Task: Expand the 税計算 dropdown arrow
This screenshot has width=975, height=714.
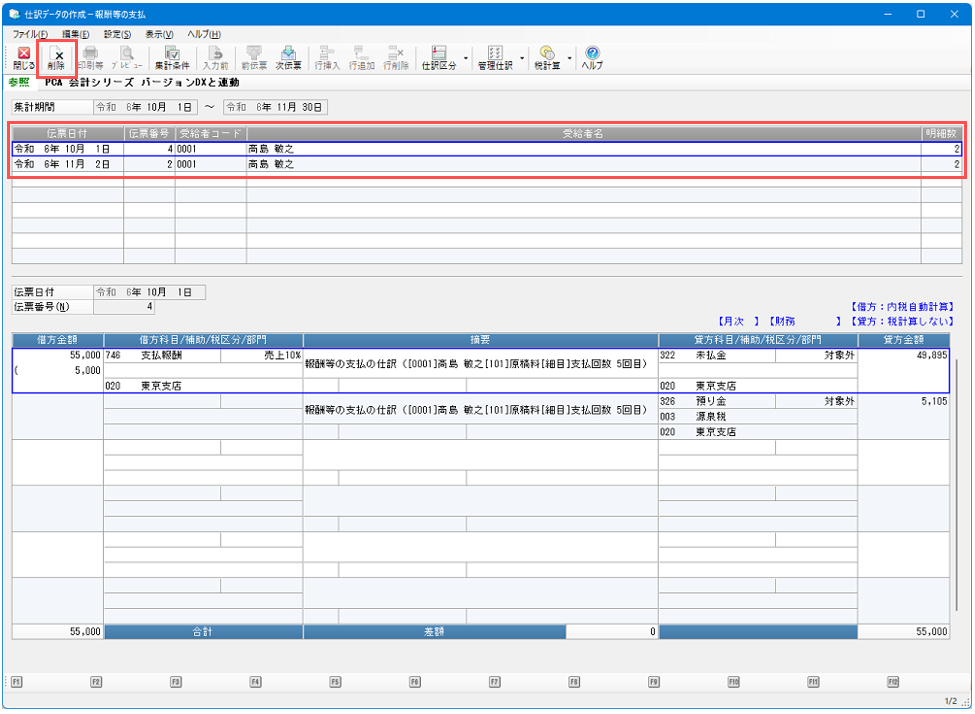Action: tap(569, 58)
